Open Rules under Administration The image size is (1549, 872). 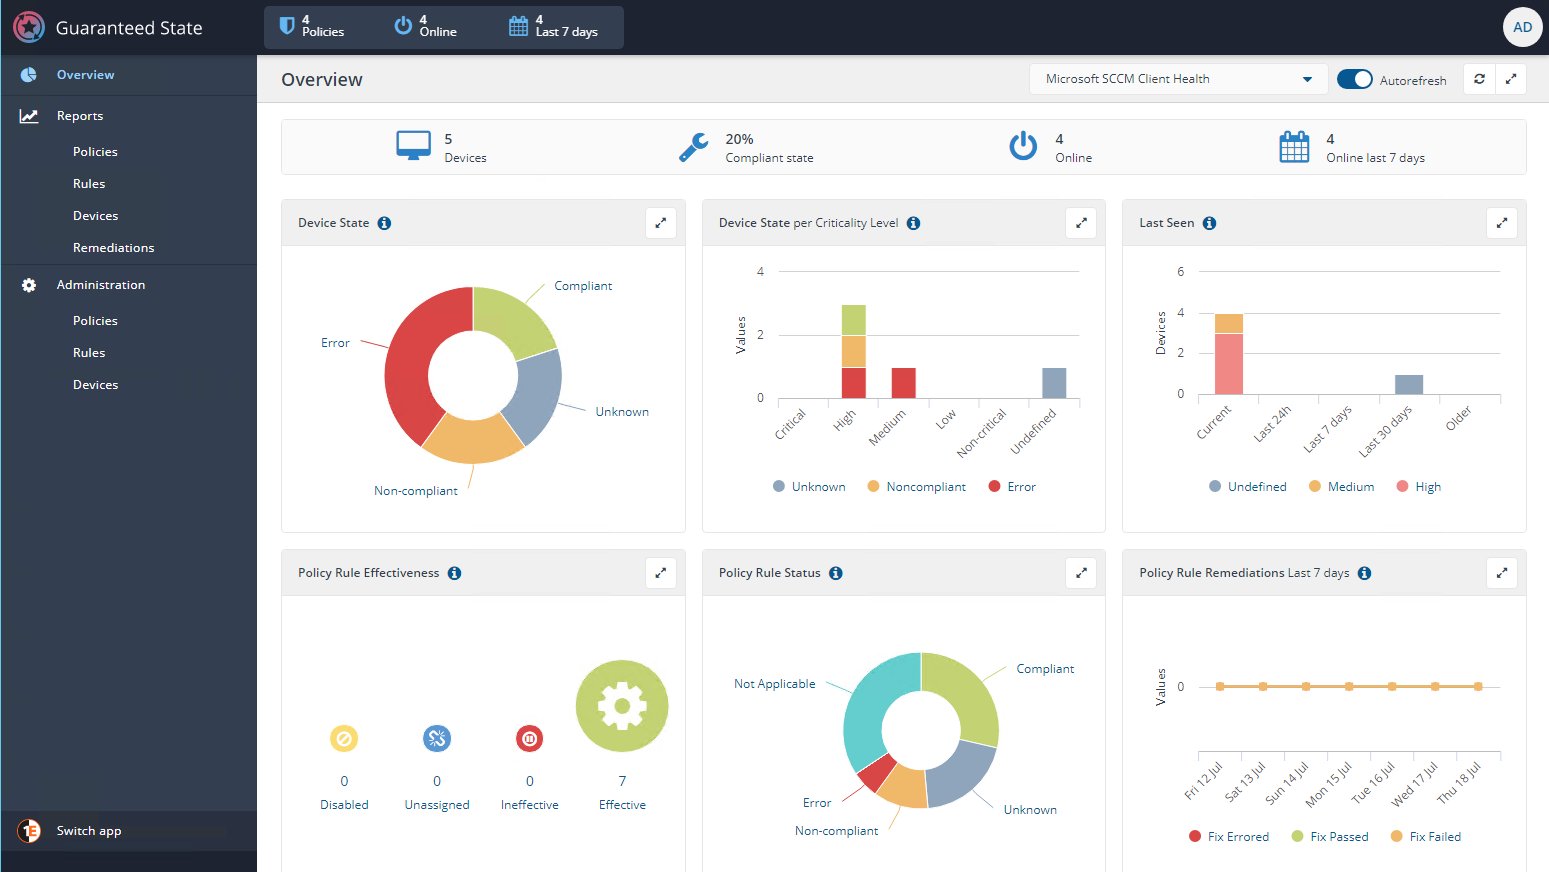89,353
